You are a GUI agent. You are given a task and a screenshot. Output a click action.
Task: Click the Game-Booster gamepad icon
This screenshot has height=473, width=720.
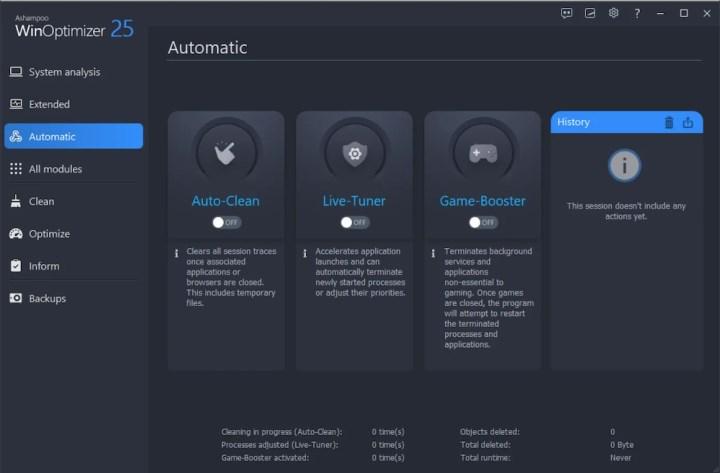483,152
